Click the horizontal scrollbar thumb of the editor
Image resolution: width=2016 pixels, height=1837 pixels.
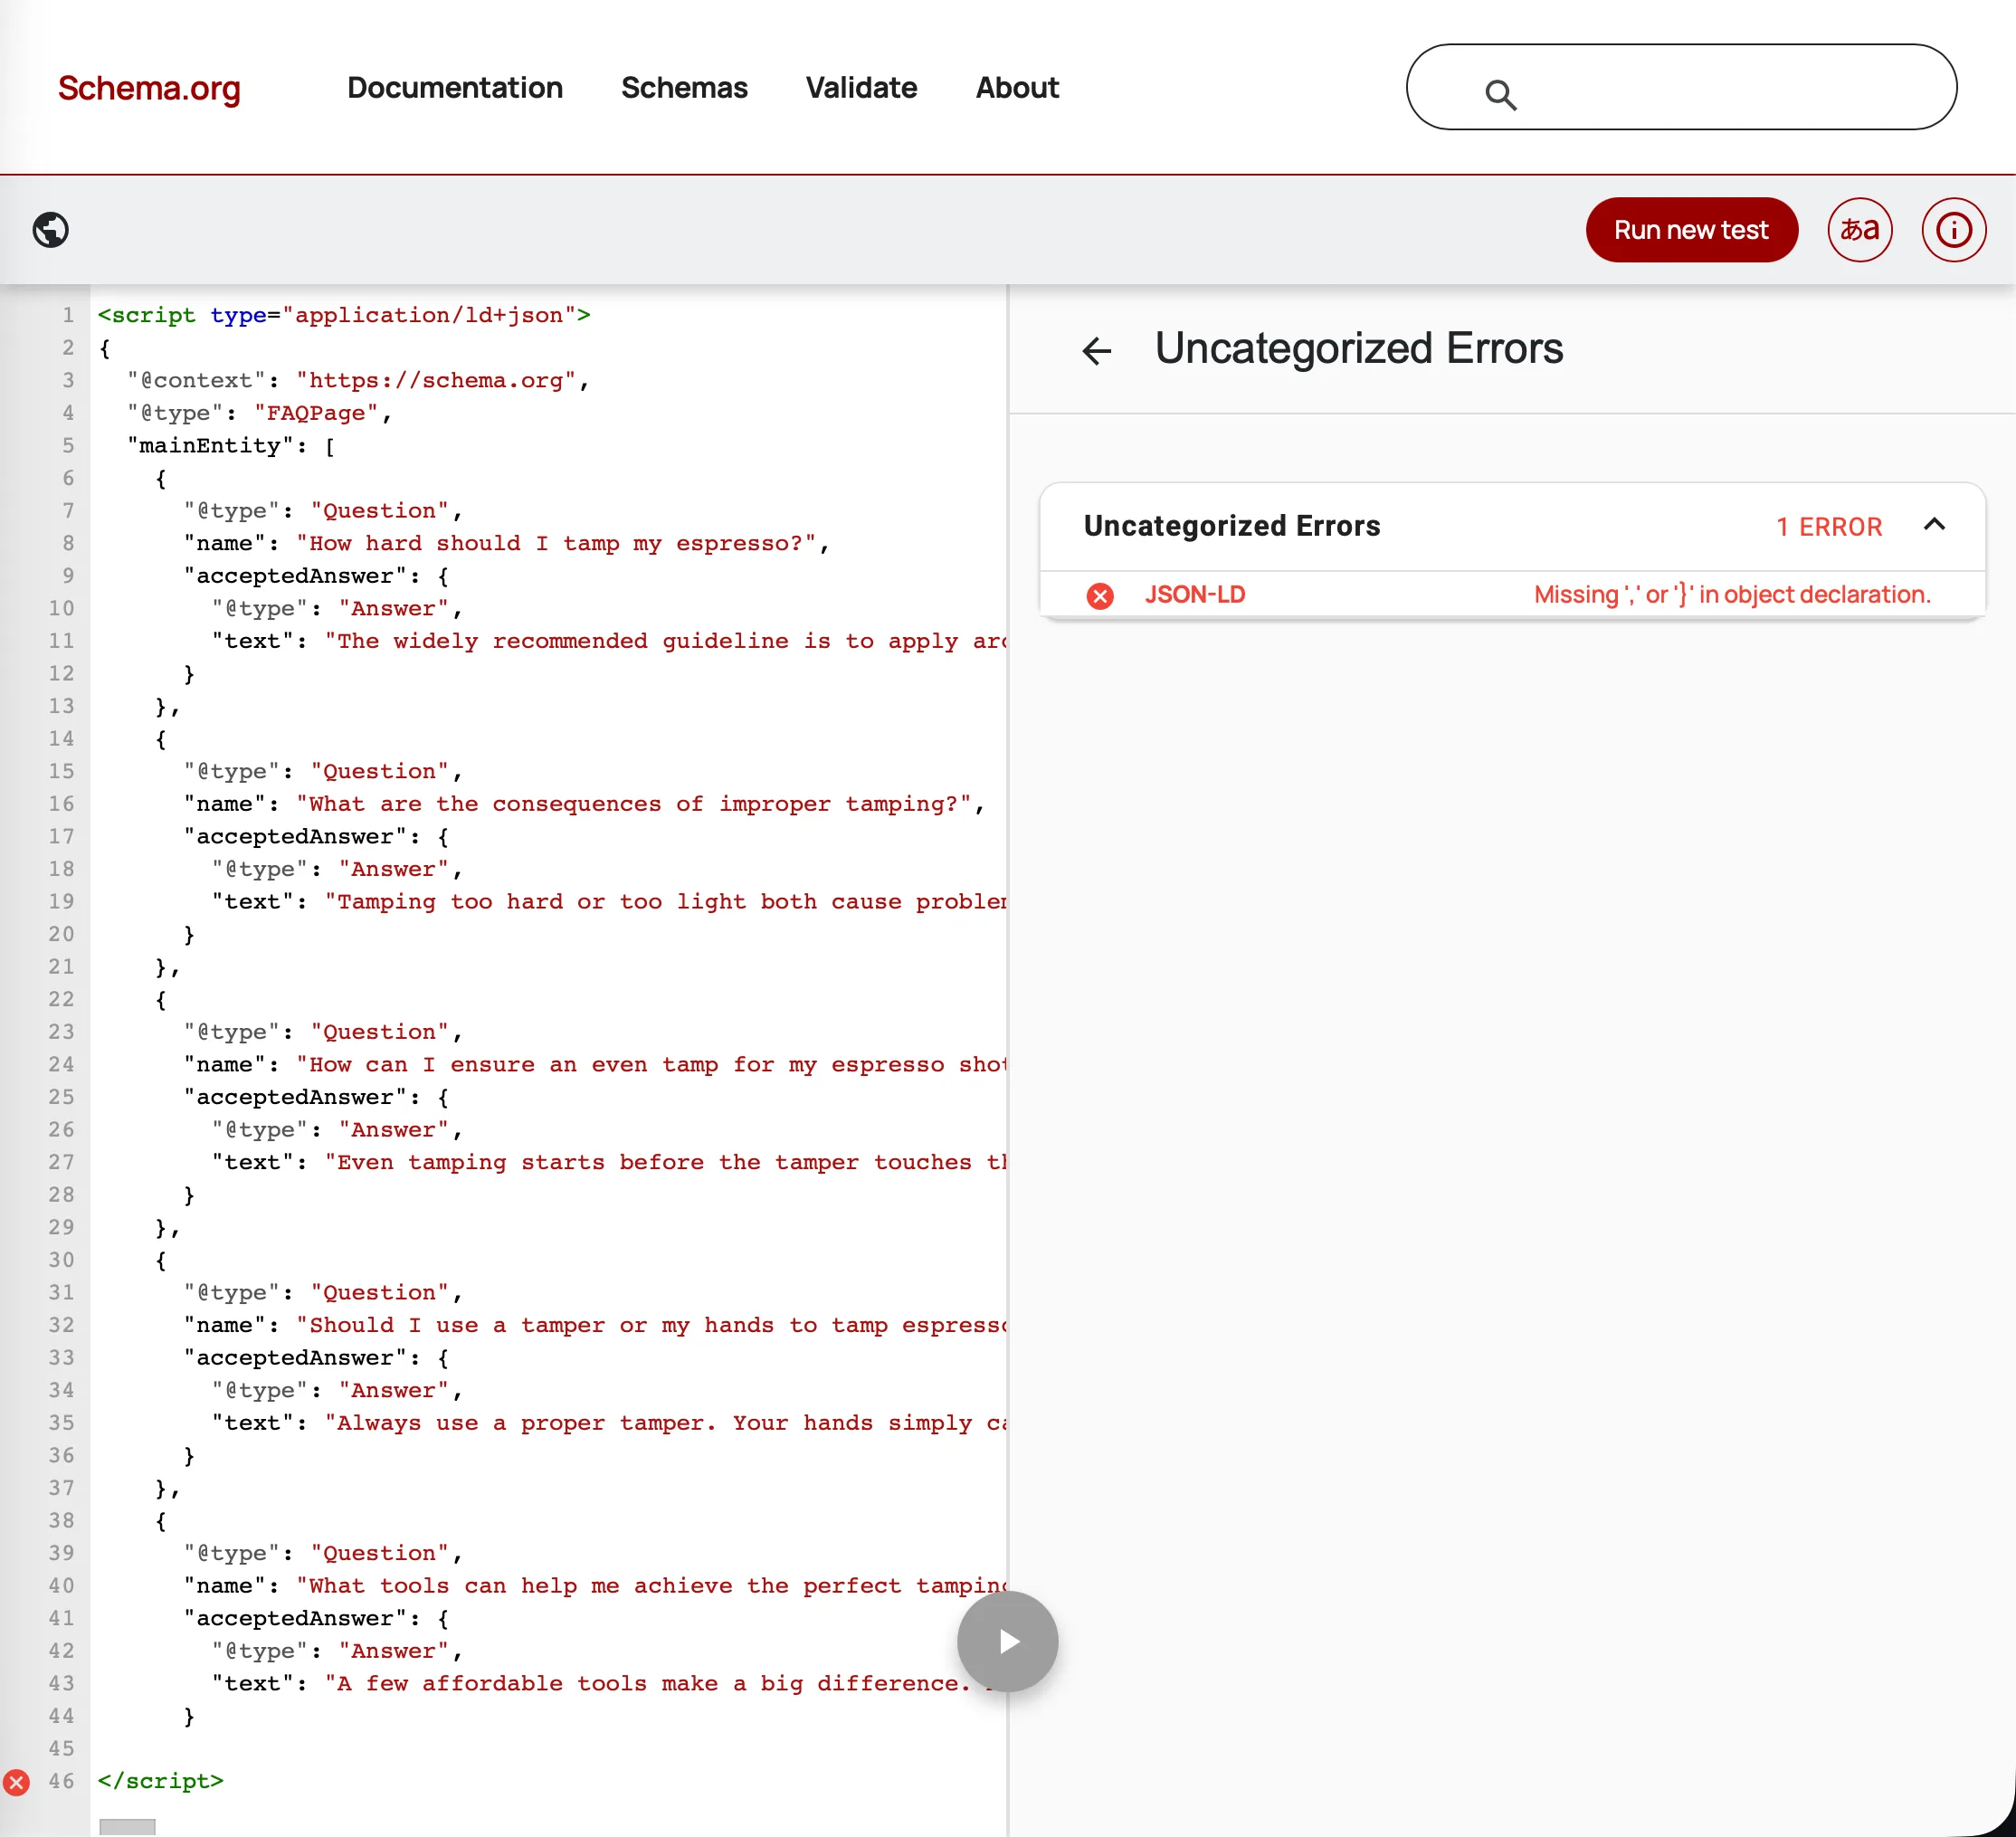click(x=127, y=1827)
